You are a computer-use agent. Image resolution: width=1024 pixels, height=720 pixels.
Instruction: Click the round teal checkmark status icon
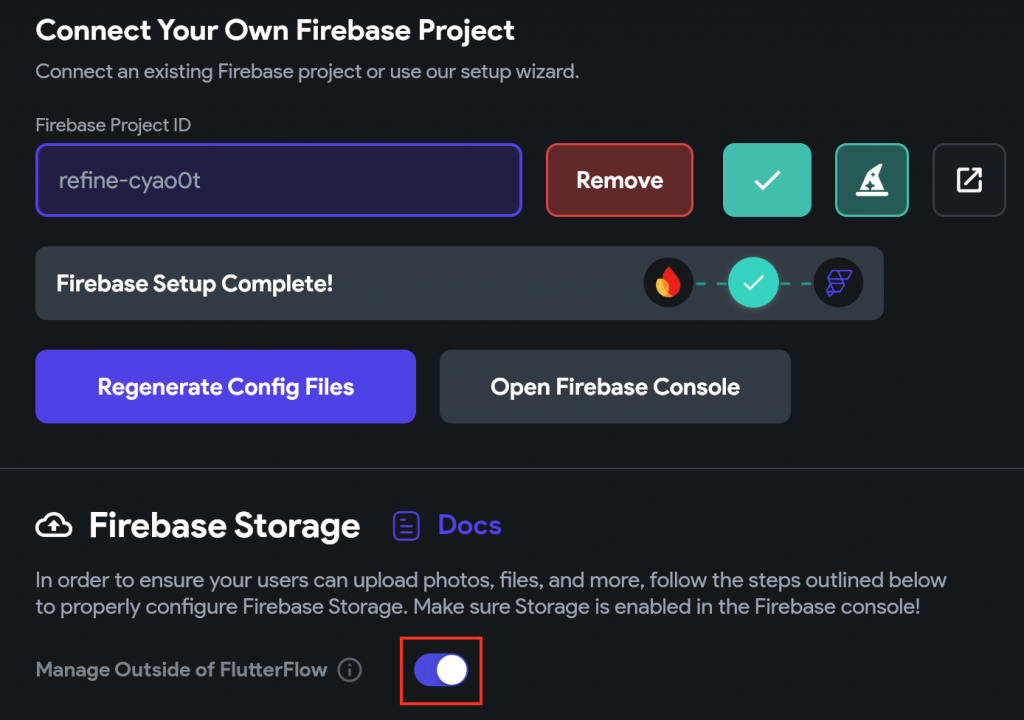pos(753,283)
